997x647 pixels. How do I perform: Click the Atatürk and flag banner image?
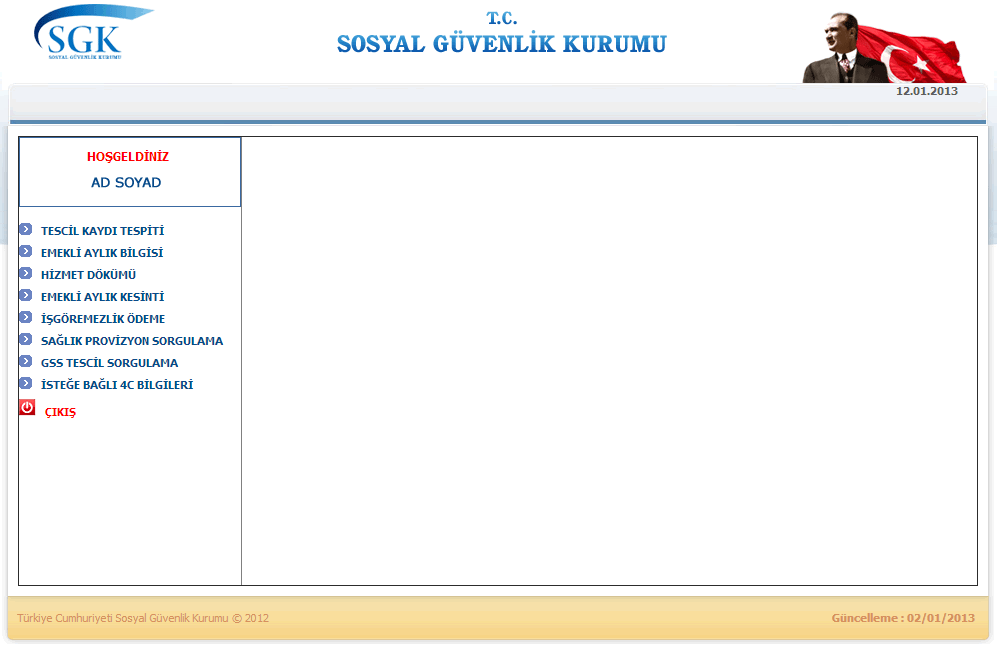(x=884, y=48)
